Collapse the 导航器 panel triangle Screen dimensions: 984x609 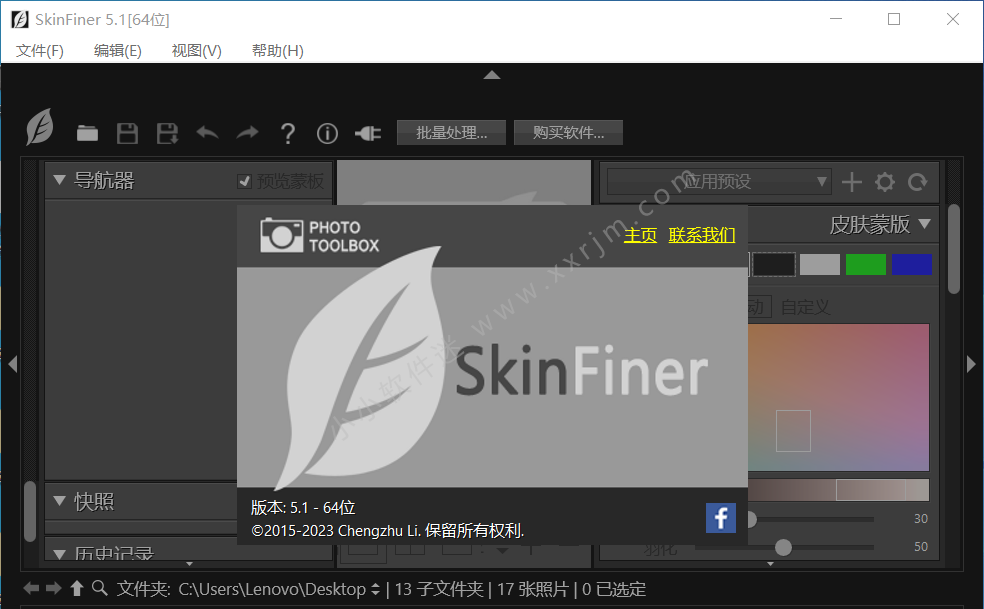tap(60, 180)
